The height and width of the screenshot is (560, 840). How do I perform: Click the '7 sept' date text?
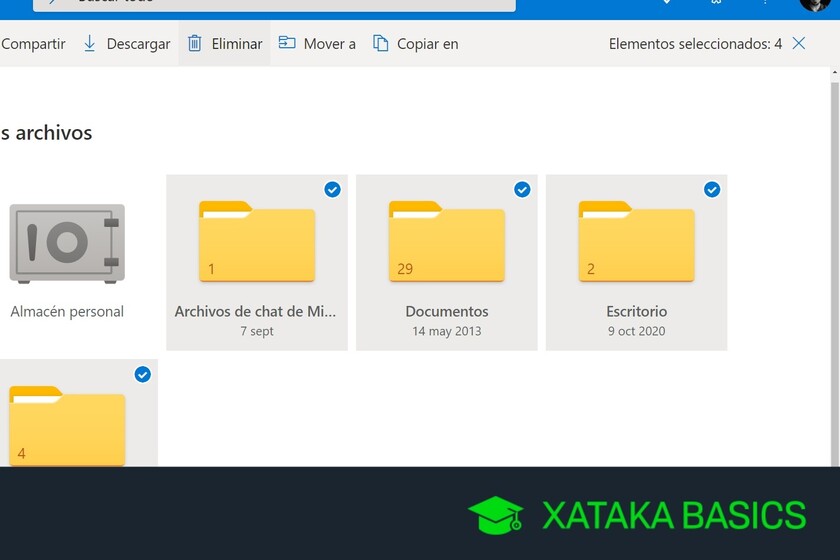(x=257, y=331)
